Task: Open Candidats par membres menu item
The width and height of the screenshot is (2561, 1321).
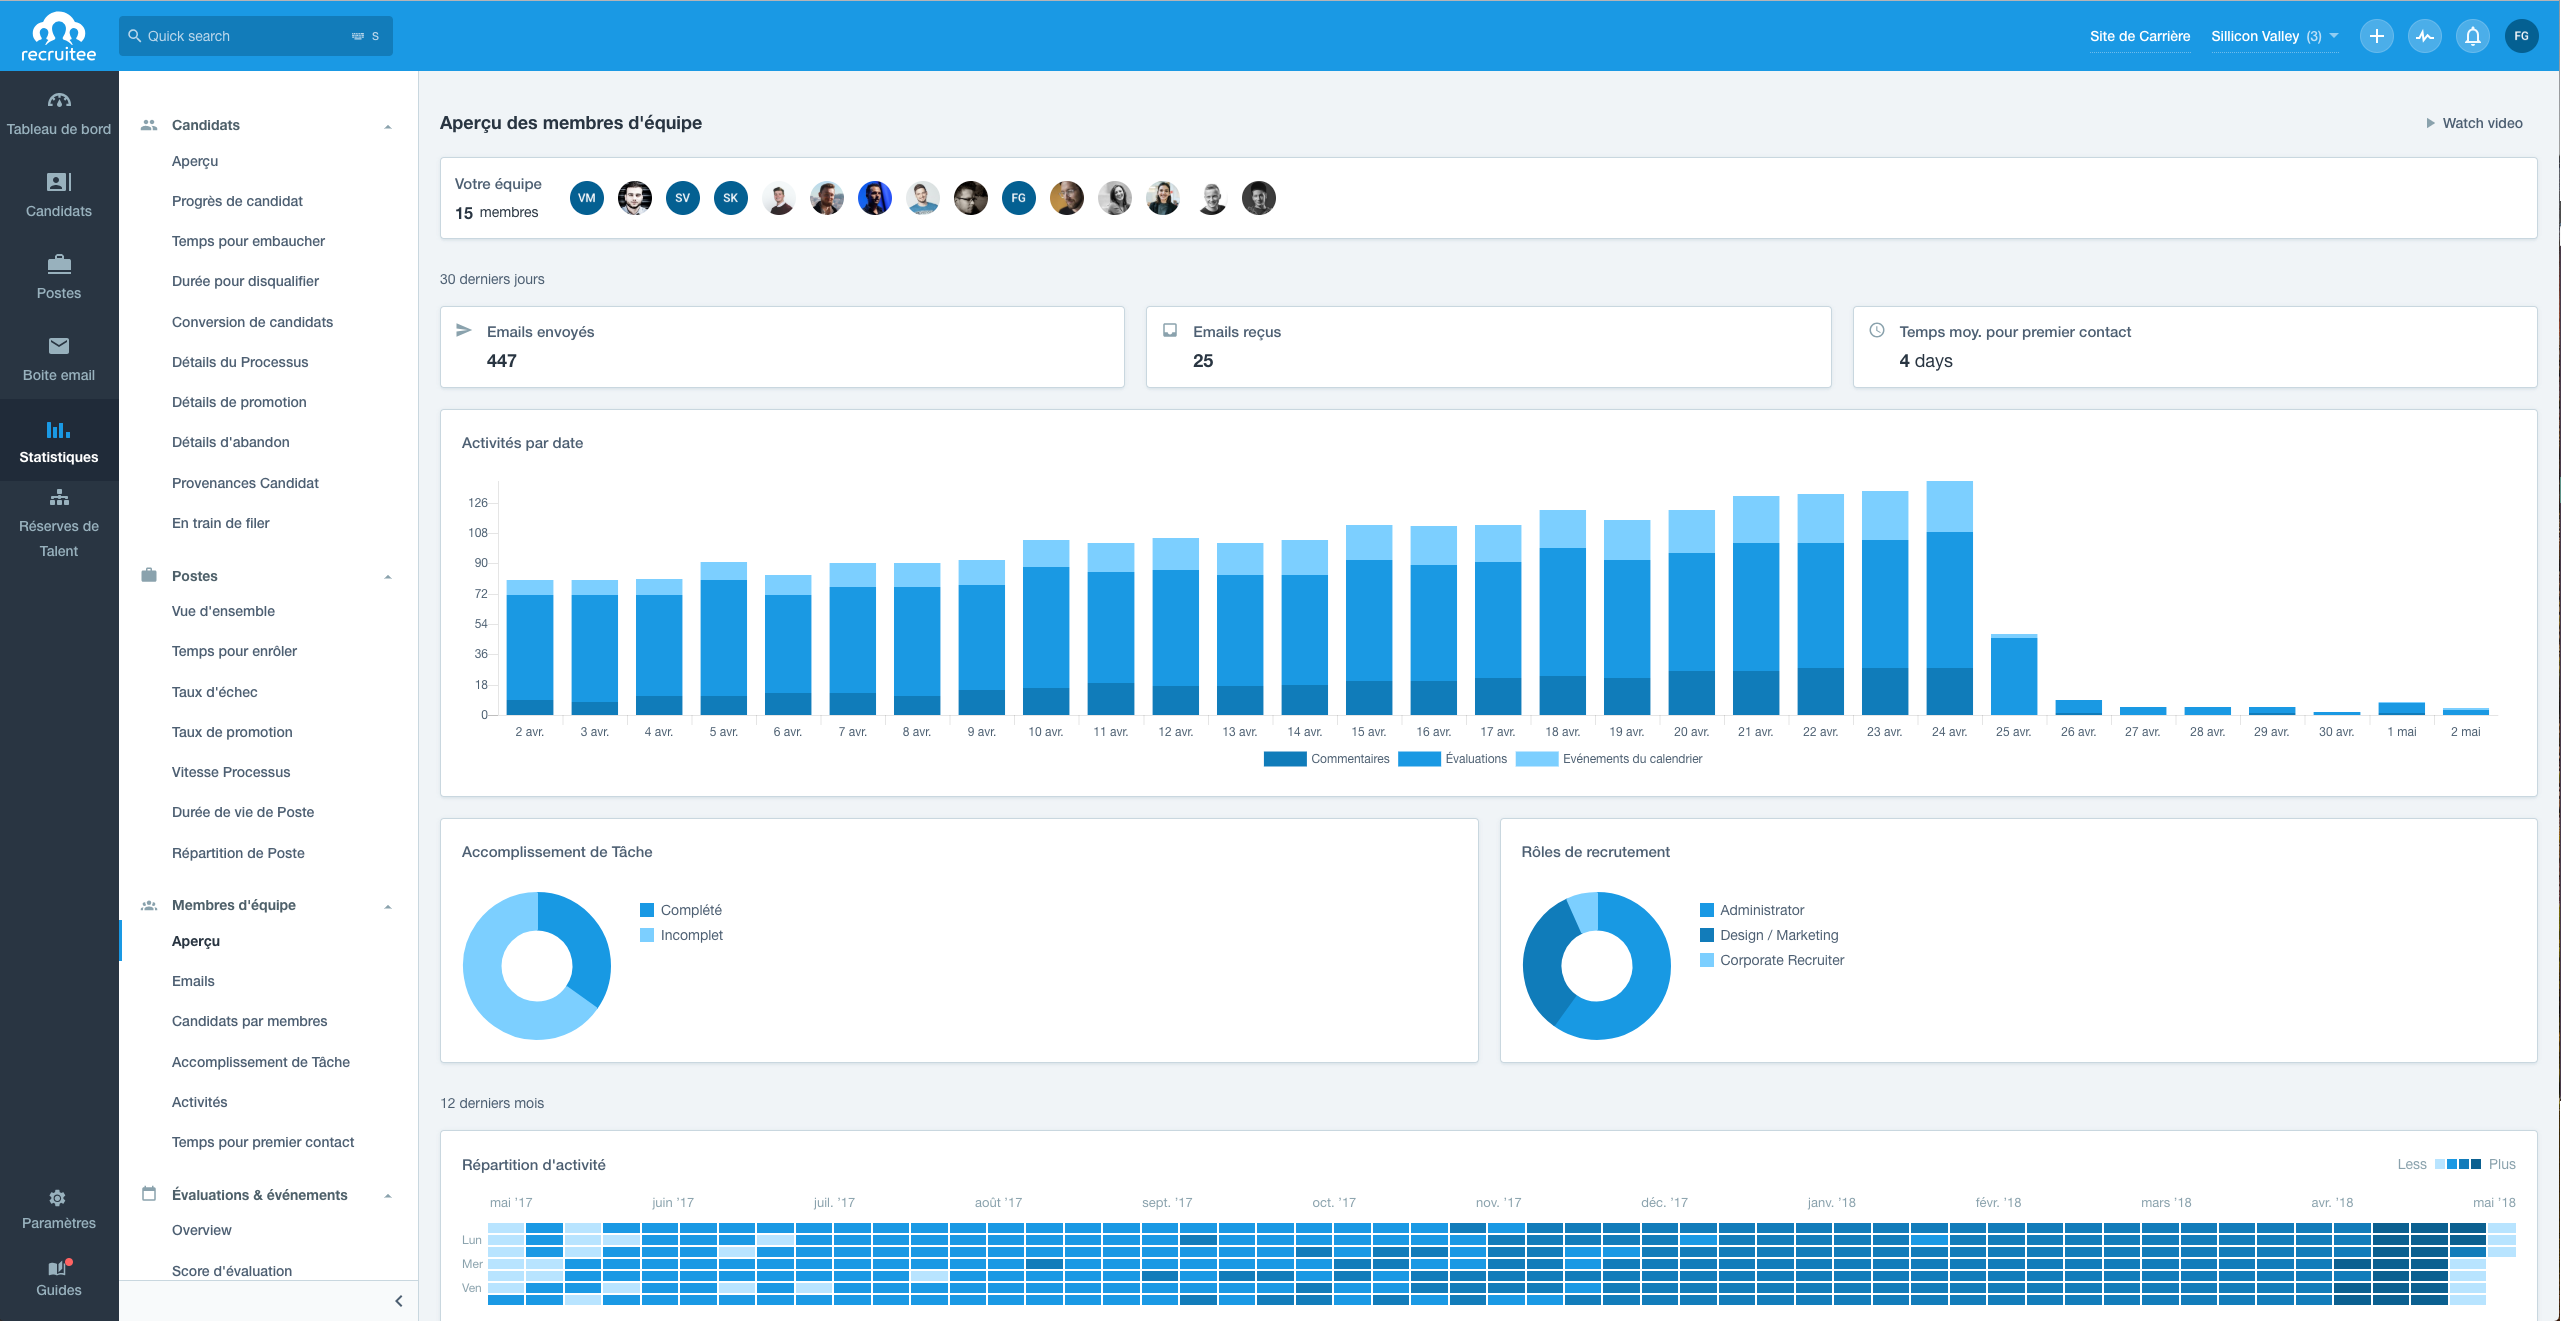Action: (249, 1021)
